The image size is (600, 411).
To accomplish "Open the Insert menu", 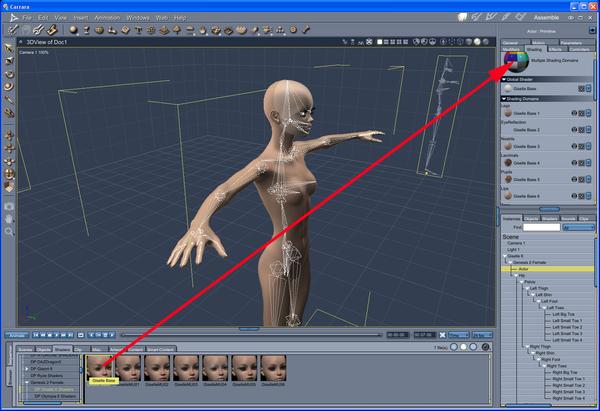I will click(80, 18).
